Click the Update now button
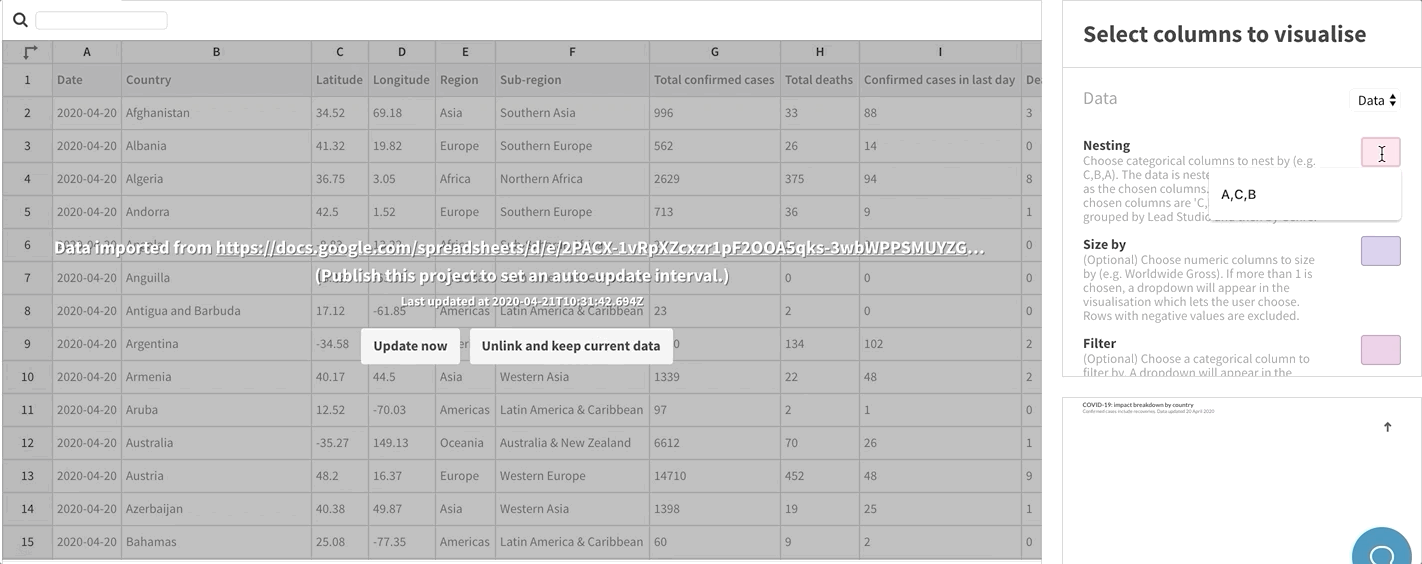1422x564 pixels. click(410, 346)
